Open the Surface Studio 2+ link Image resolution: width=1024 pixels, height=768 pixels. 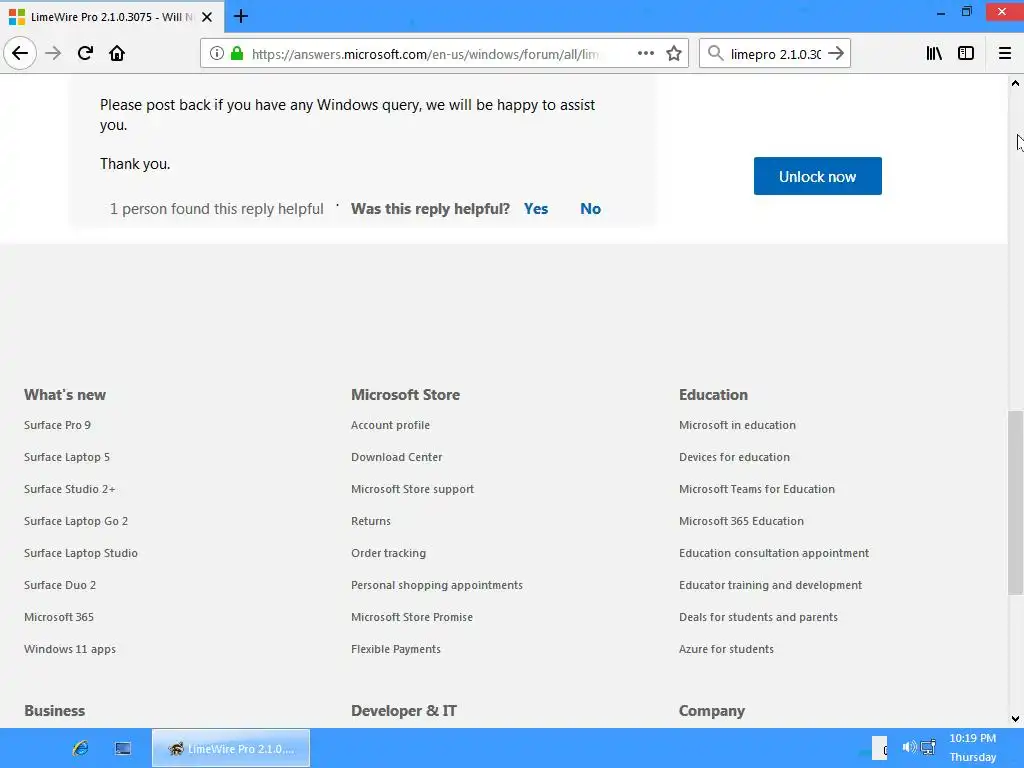tap(69, 489)
